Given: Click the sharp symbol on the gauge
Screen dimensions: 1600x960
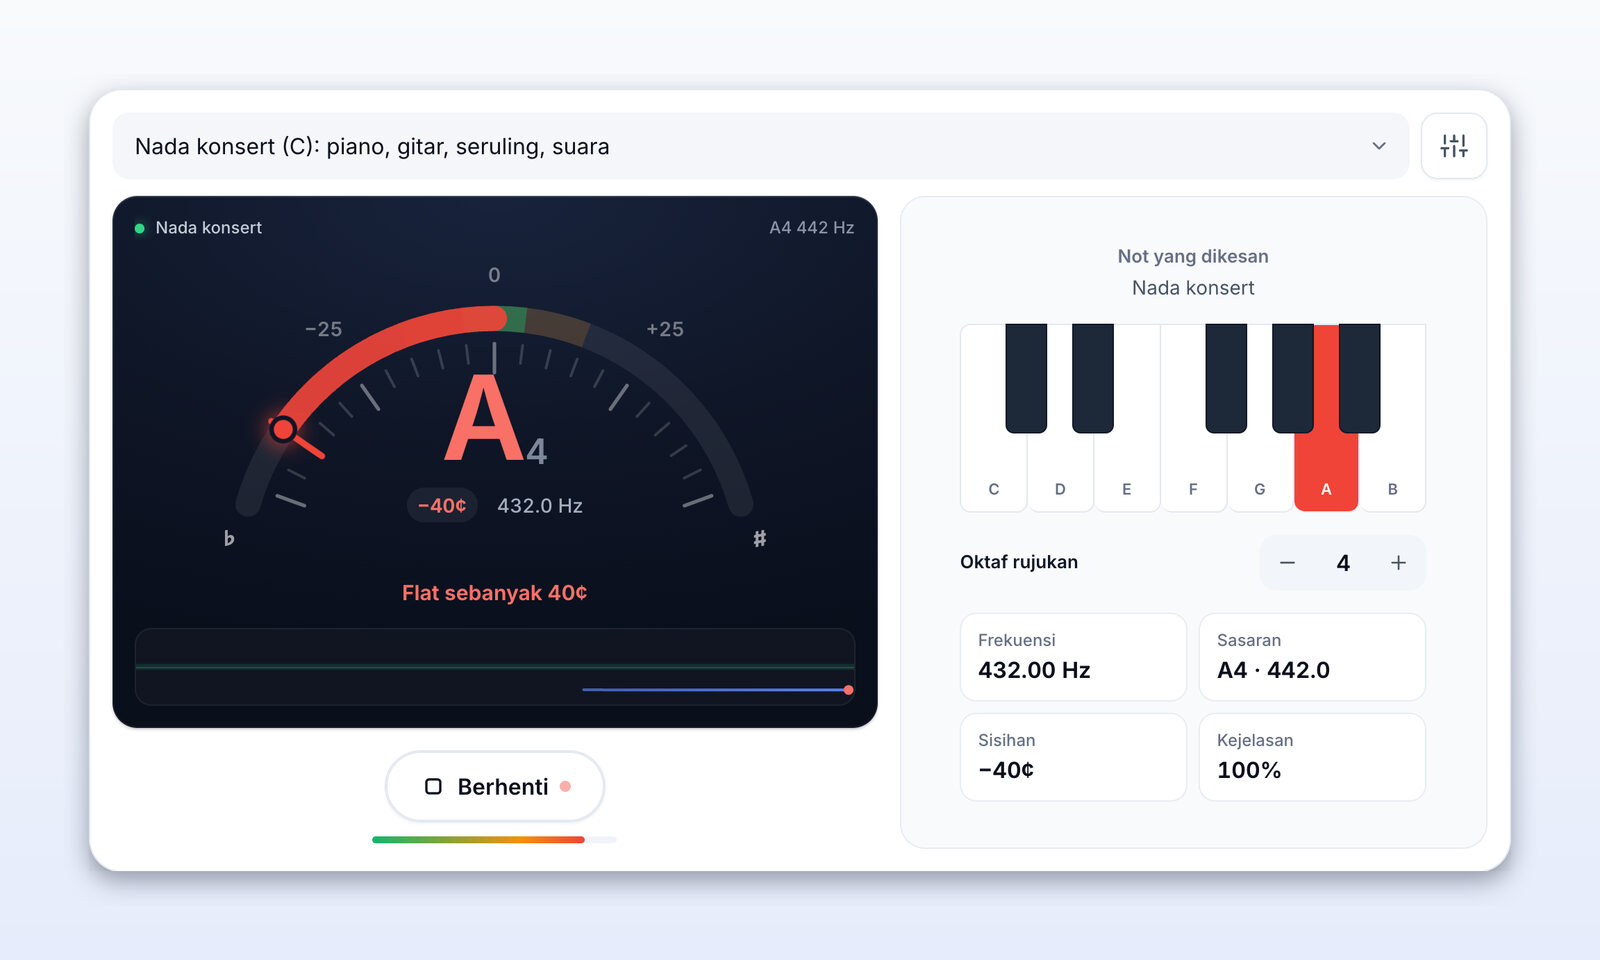Looking at the screenshot, I should click(760, 538).
